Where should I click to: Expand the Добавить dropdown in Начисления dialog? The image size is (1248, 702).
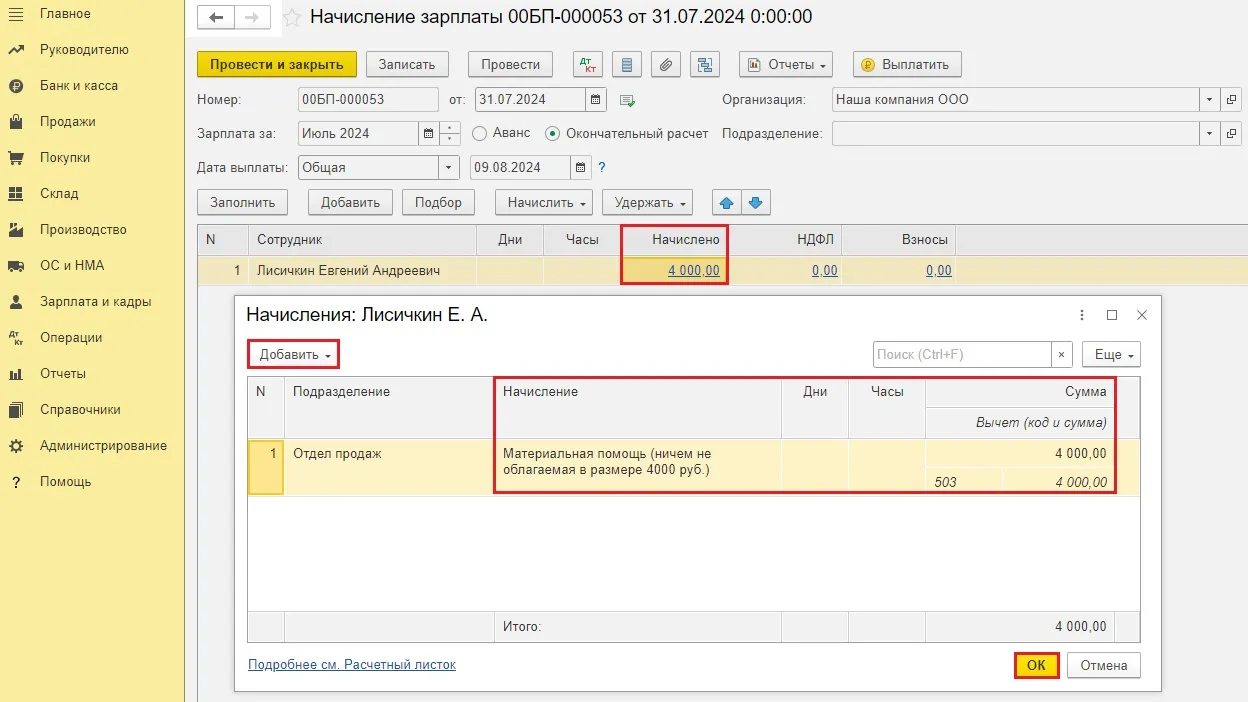(x=294, y=354)
